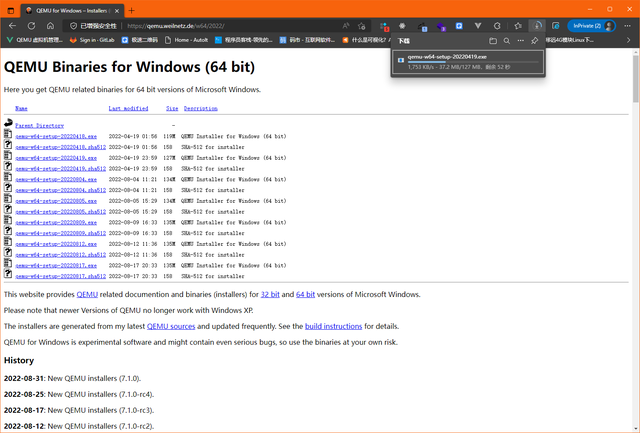The height and width of the screenshot is (433, 640).
Task: Sort listing by Size column
Action: tap(172, 108)
